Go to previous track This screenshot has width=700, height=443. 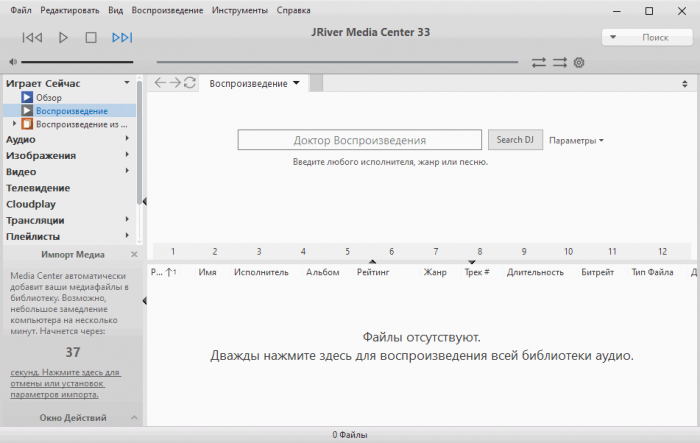tap(32, 38)
